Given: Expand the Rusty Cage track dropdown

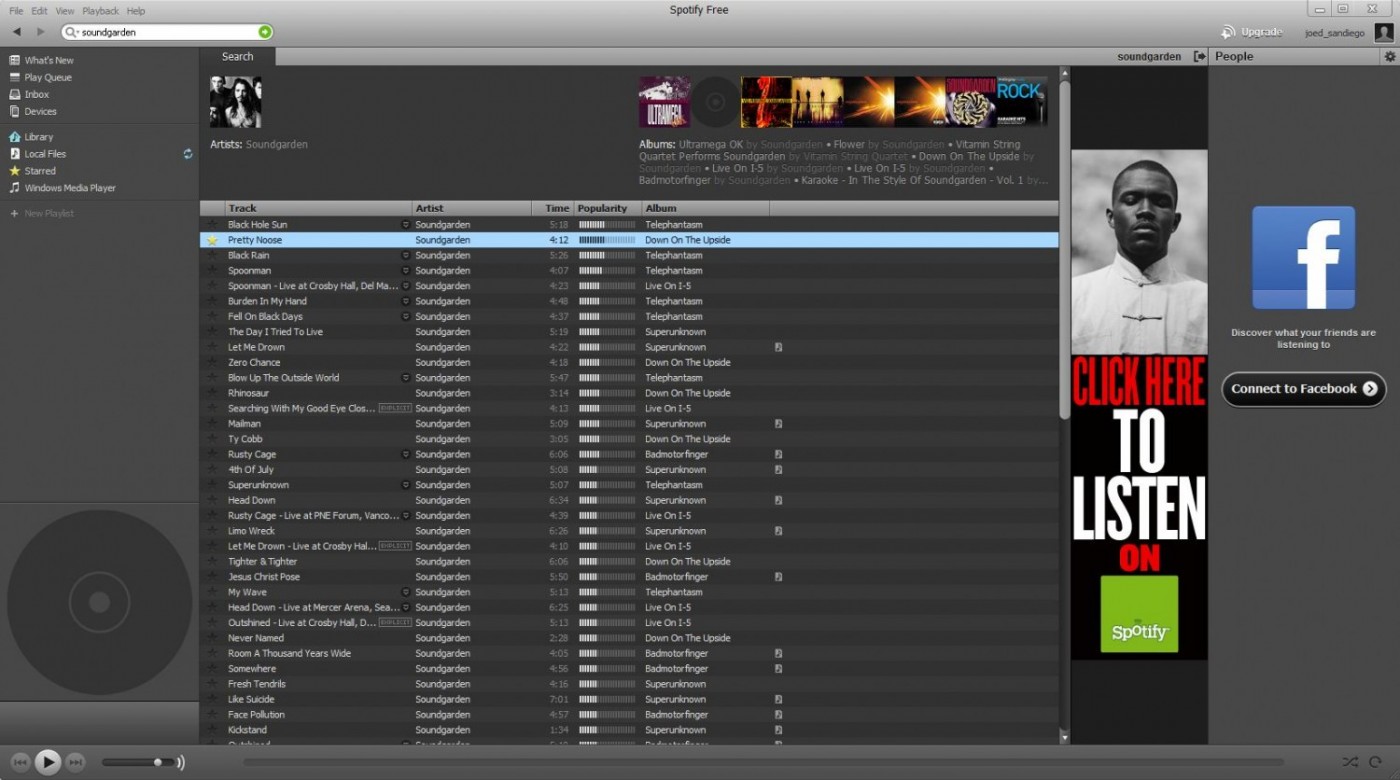Looking at the screenshot, I should (405, 455).
